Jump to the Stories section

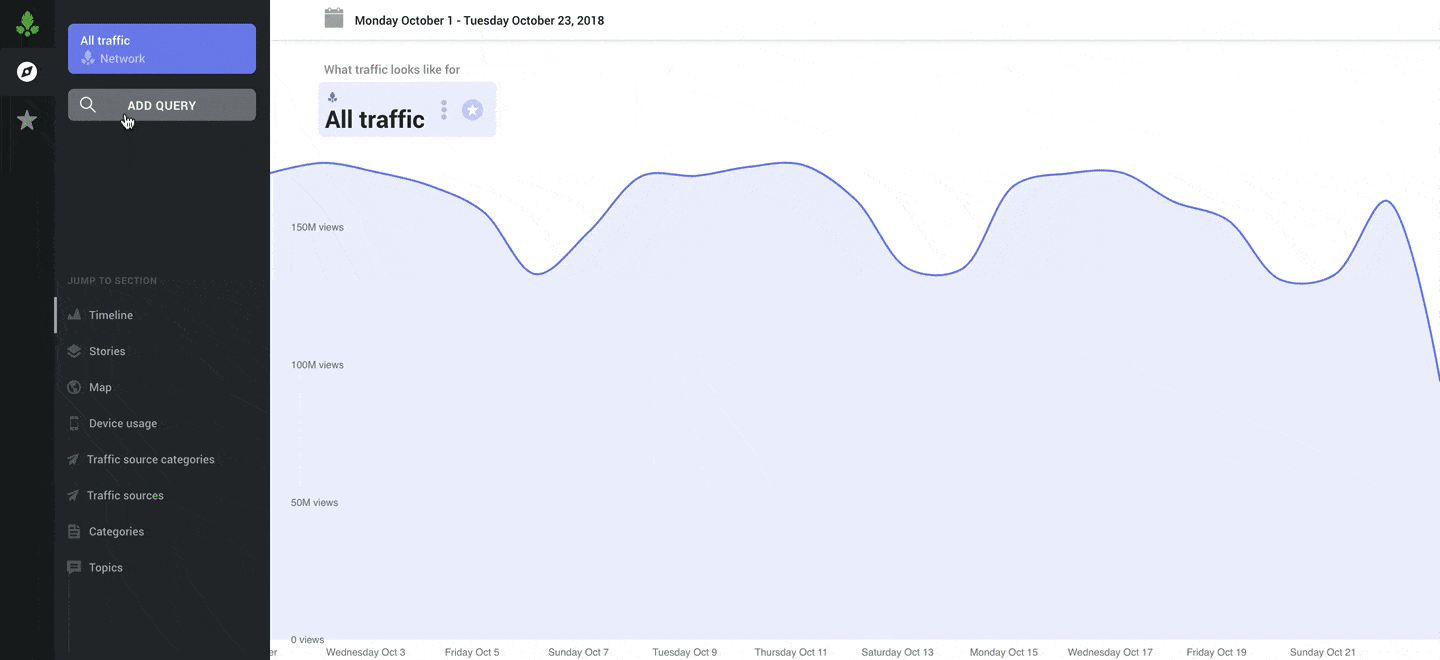(107, 351)
